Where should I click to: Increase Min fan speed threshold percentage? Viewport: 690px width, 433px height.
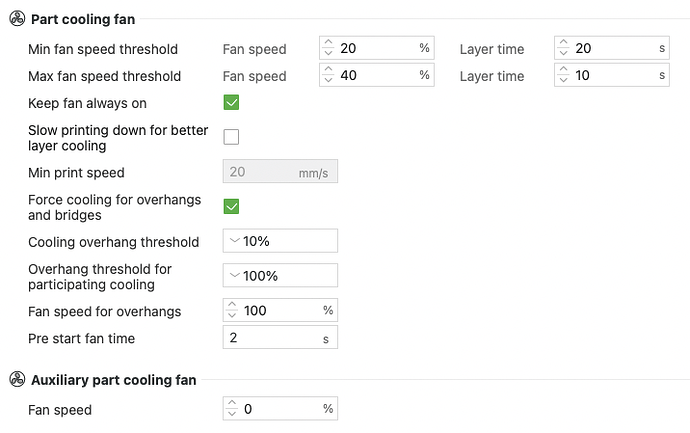click(328, 43)
